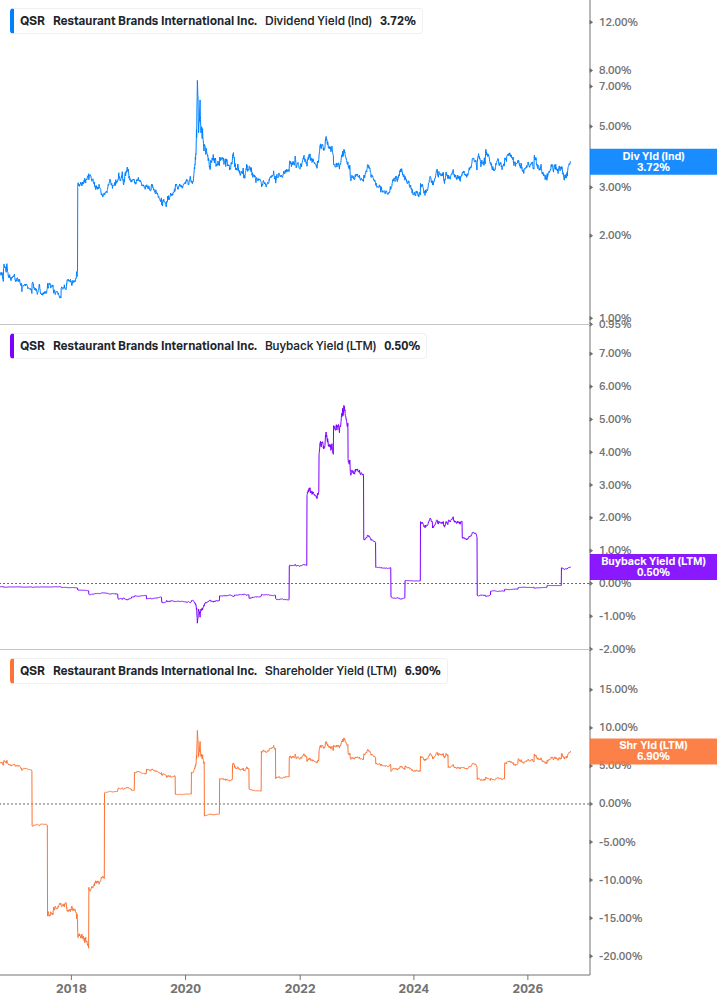Click the 2.00% tick on dividend yield axis
The image size is (717, 1005).
click(614, 235)
